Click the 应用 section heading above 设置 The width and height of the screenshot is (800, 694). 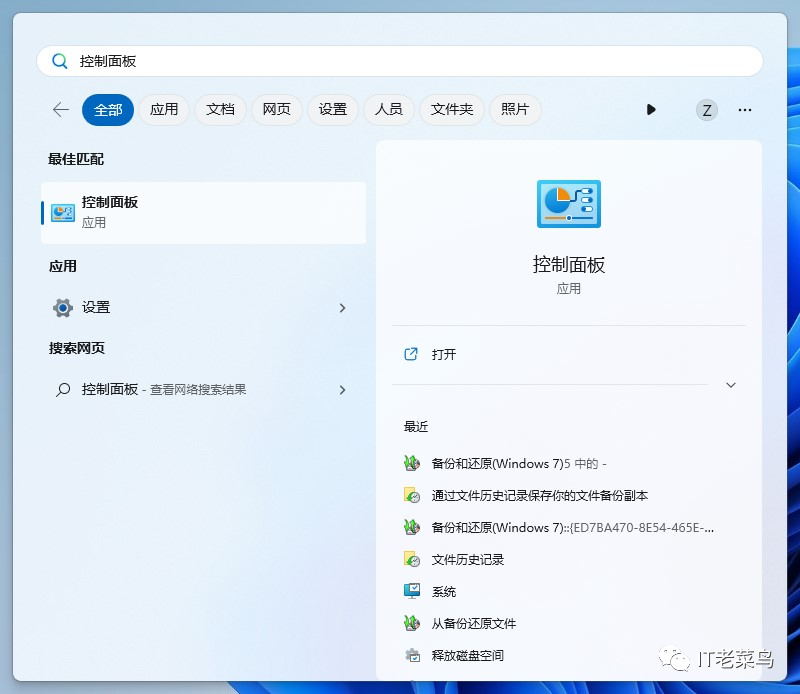[x=63, y=266]
